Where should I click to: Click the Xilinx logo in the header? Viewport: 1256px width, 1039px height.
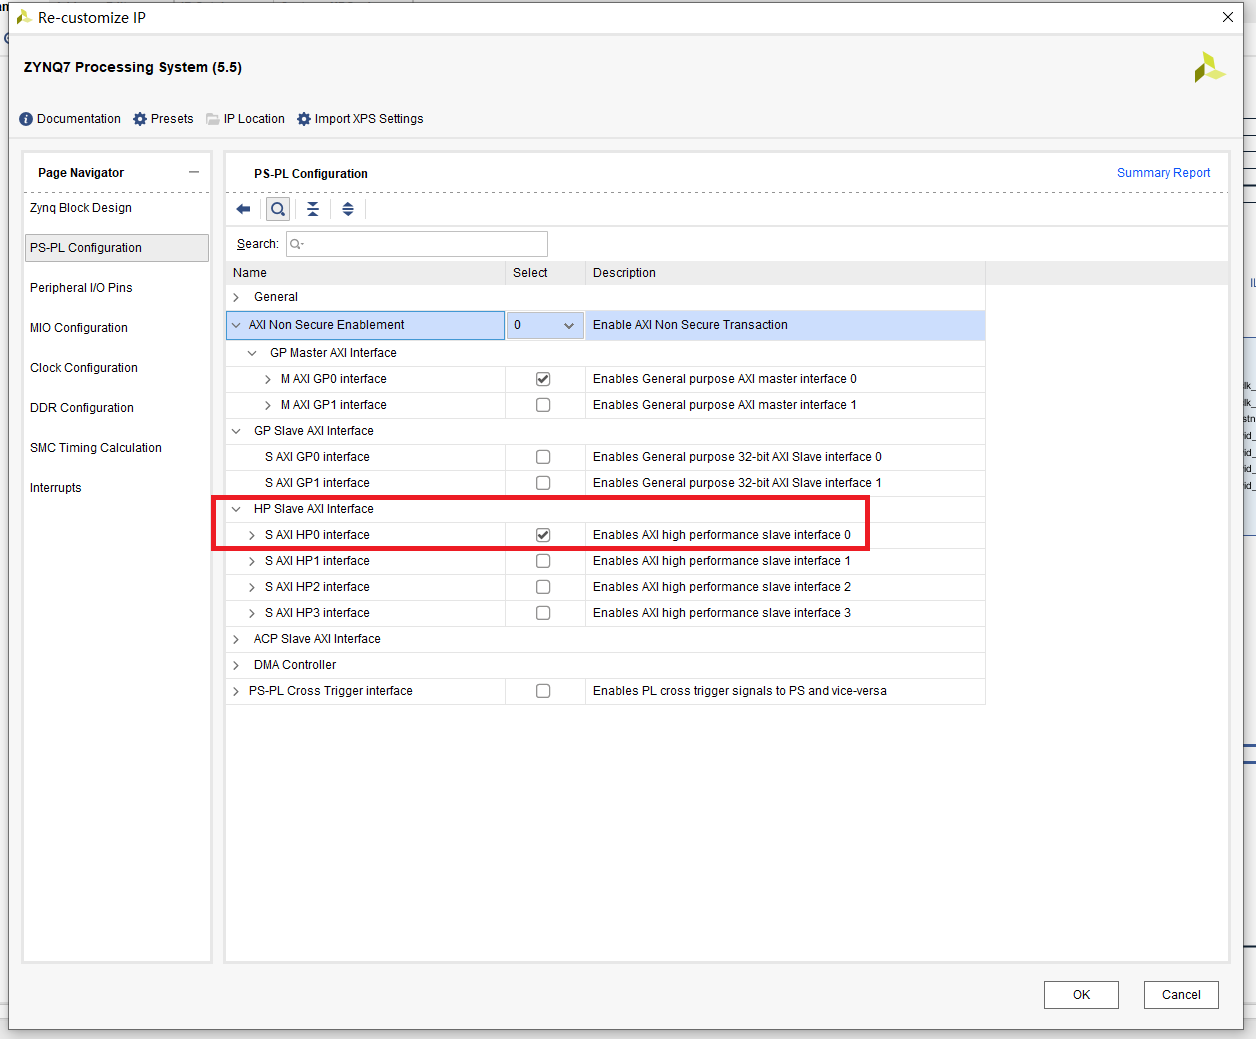1209,67
